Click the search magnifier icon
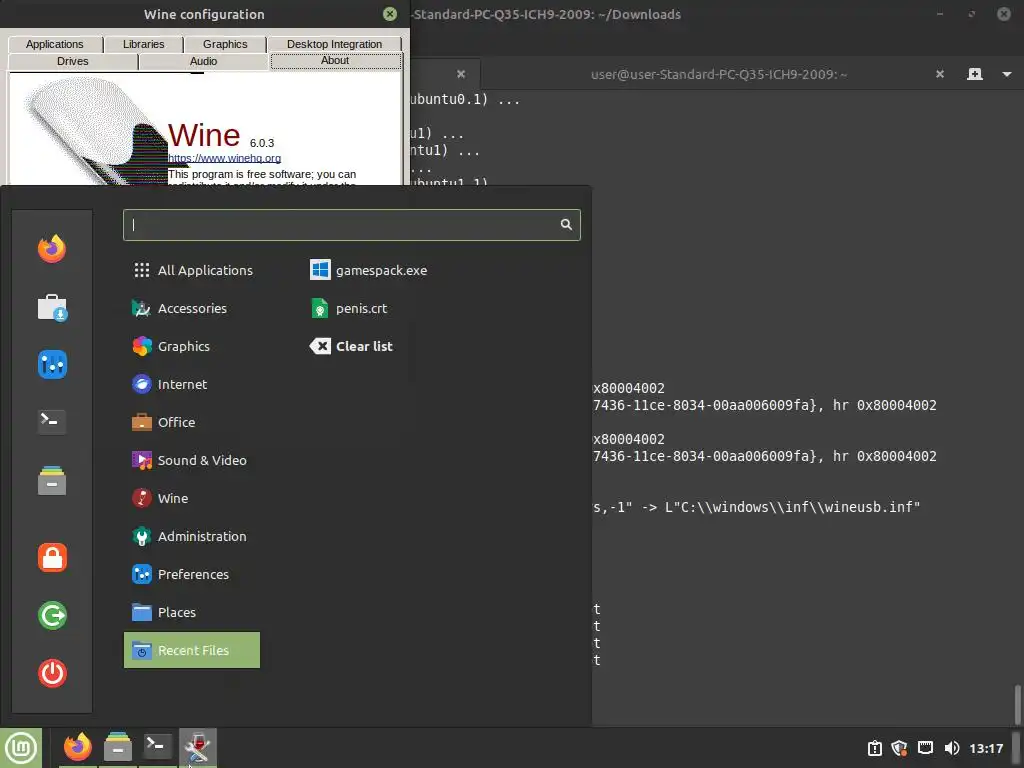The height and width of the screenshot is (768, 1024). pyautogui.click(x=566, y=225)
